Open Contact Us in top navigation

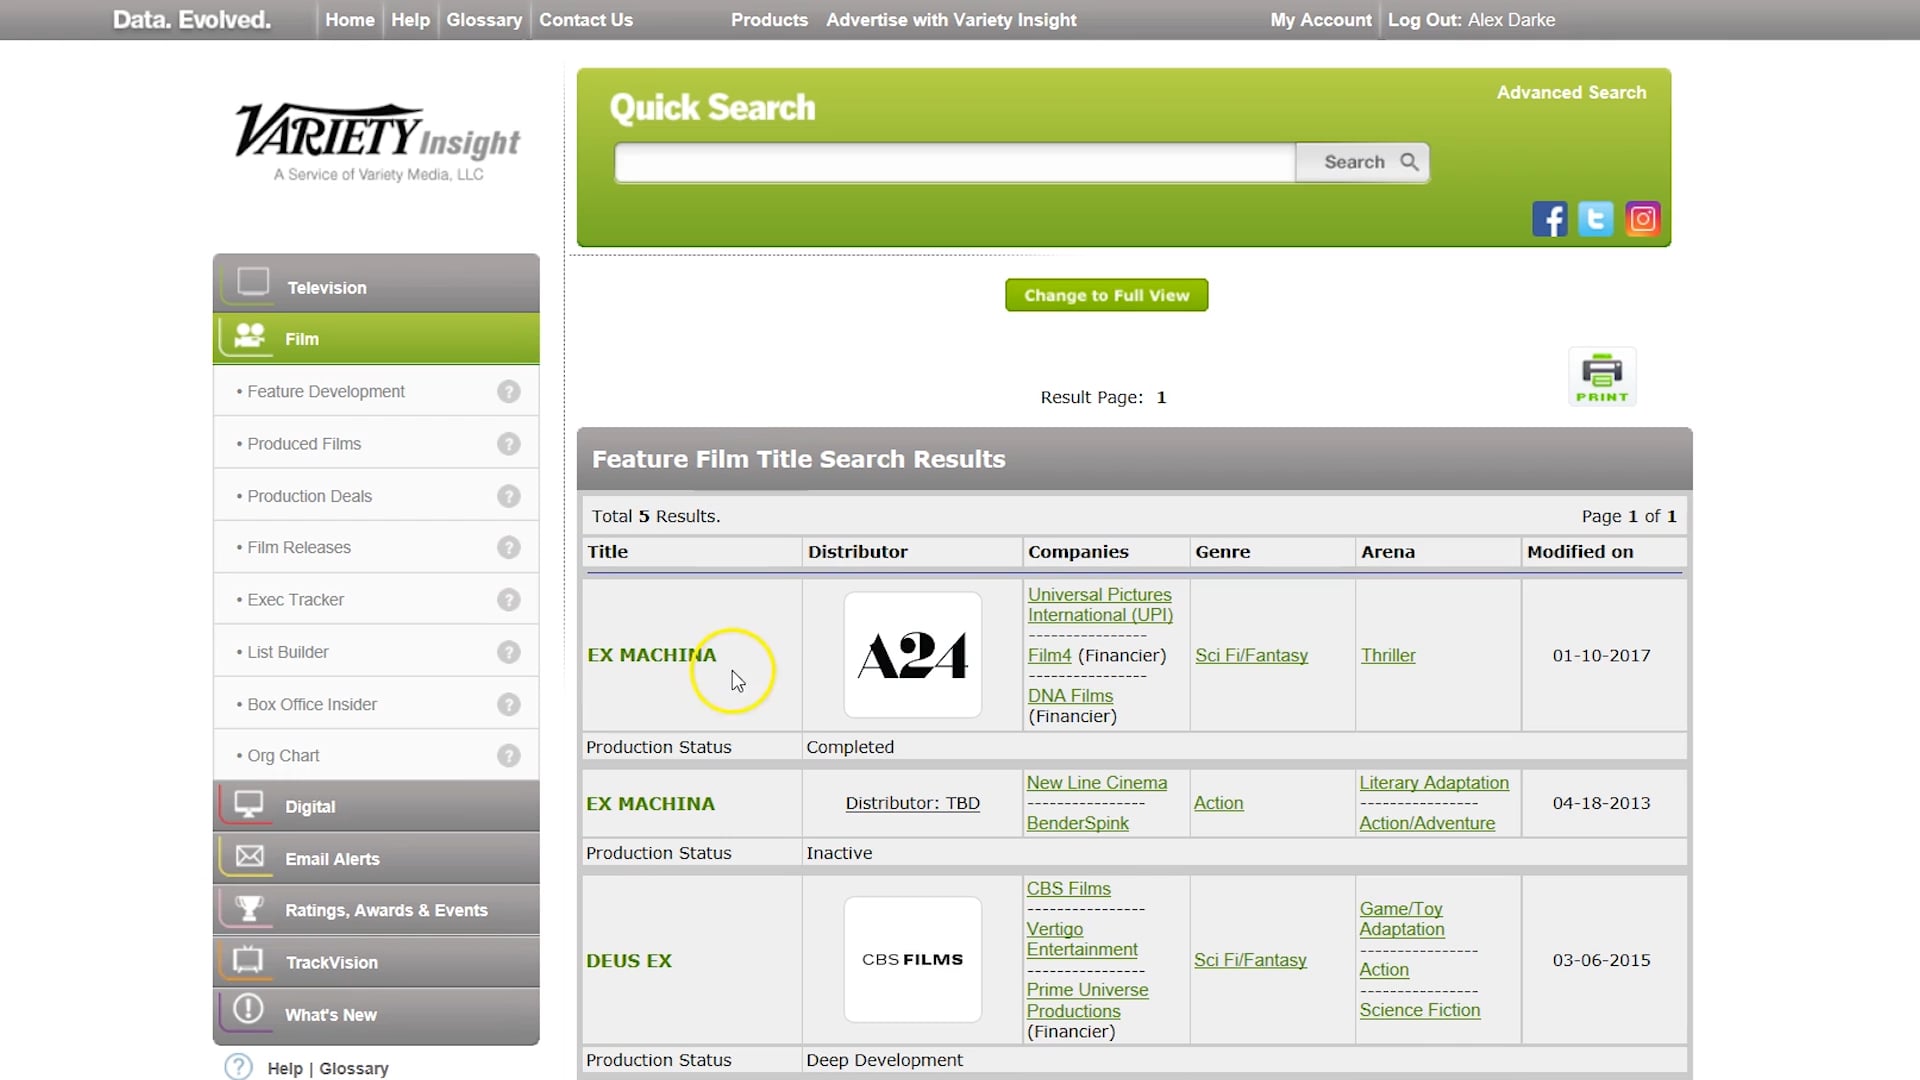586,20
